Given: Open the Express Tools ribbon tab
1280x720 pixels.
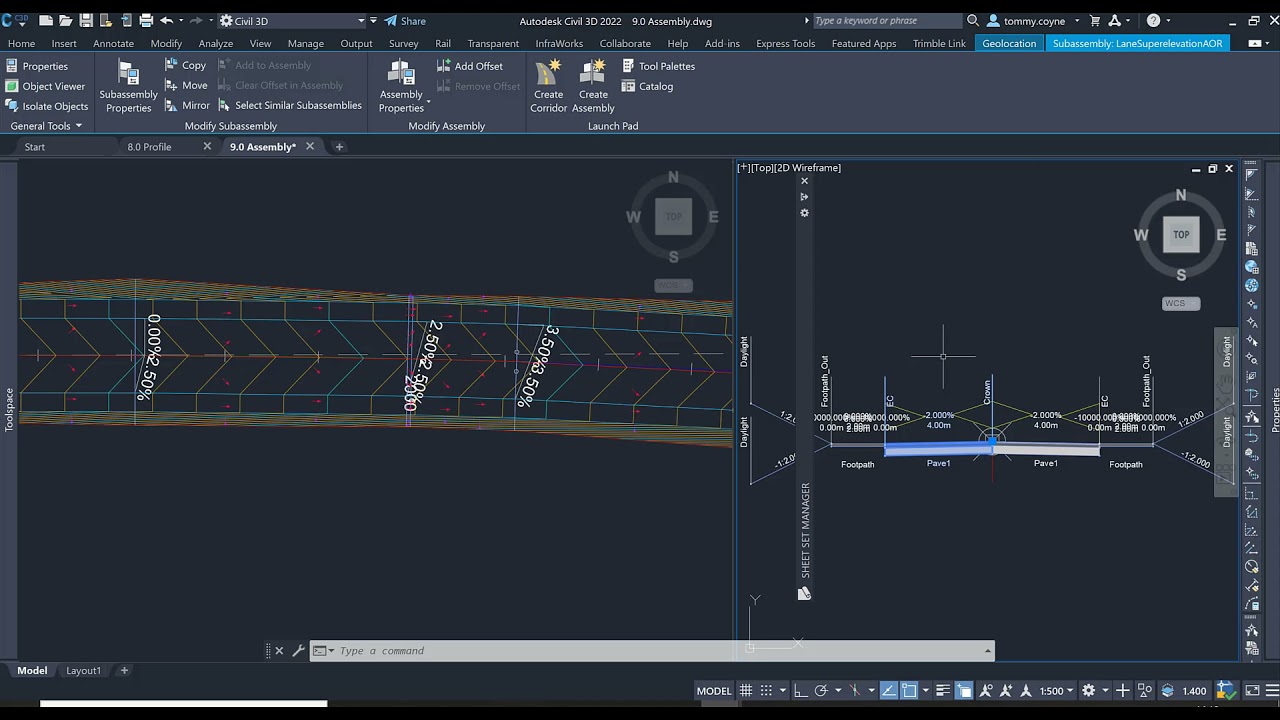Looking at the screenshot, I should click(x=785, y=43).
